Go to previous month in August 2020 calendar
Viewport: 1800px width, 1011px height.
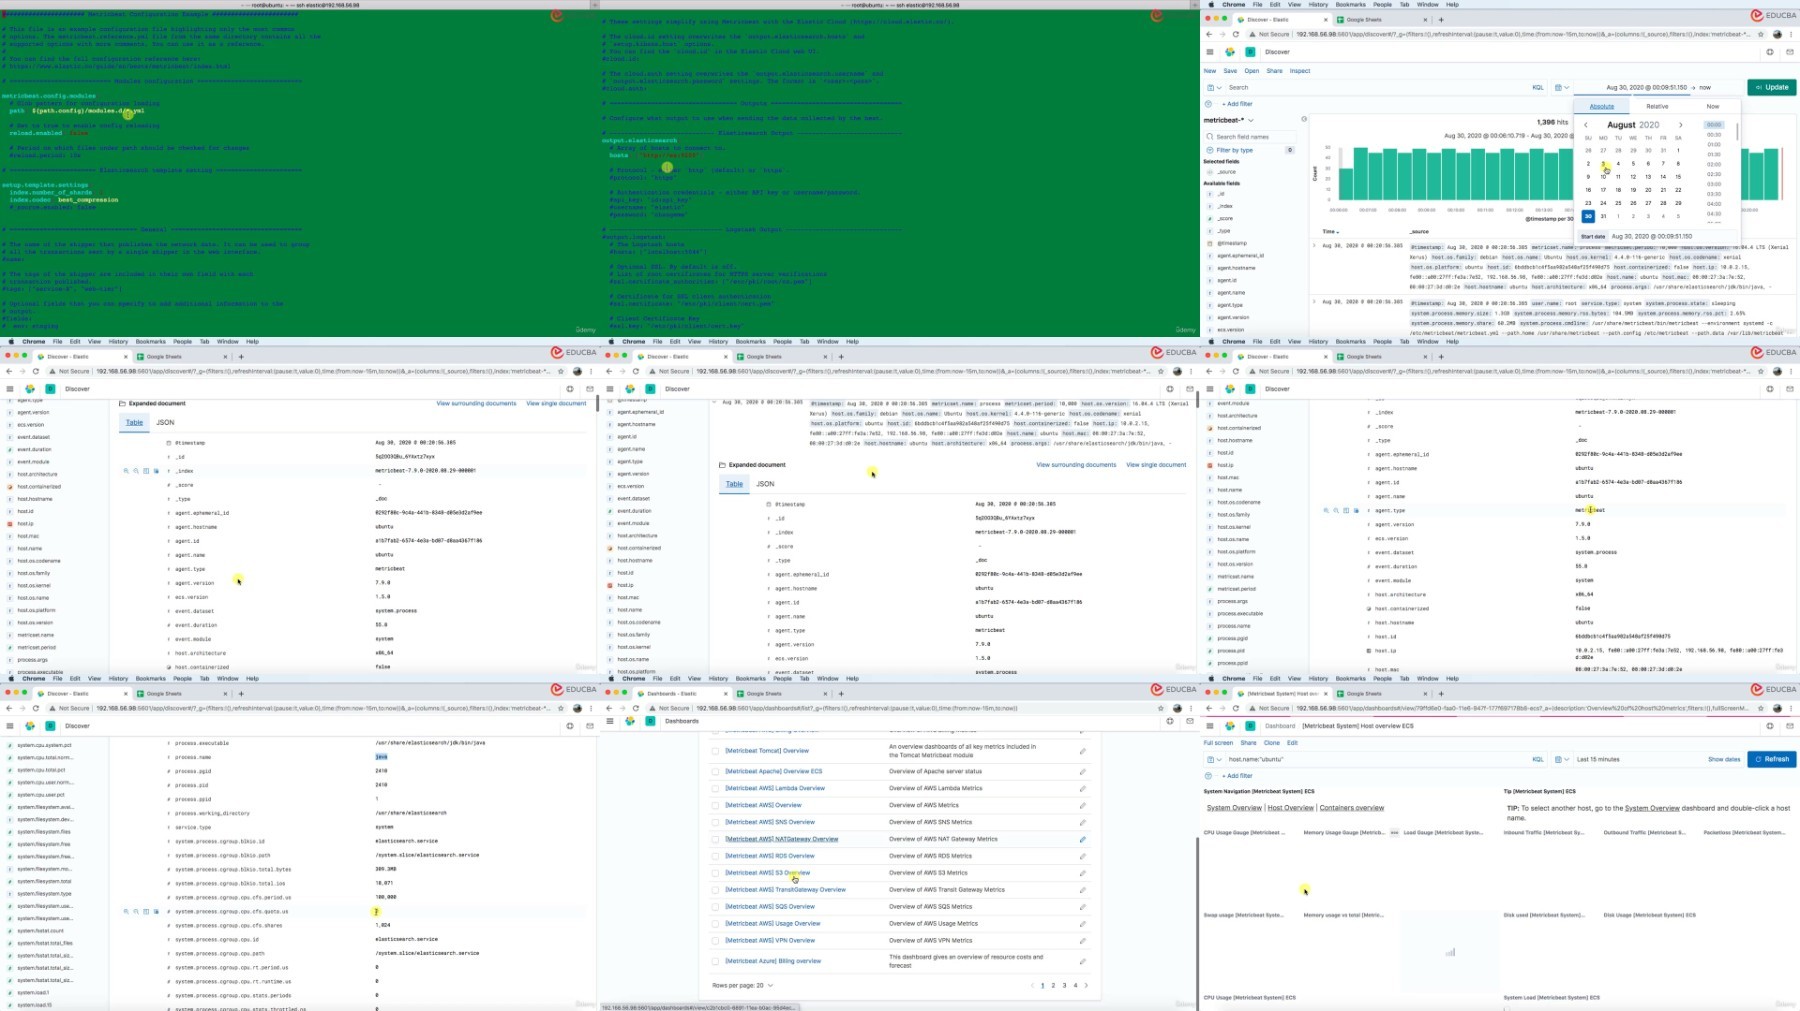pyautogui.click(x=1586, y=125)
